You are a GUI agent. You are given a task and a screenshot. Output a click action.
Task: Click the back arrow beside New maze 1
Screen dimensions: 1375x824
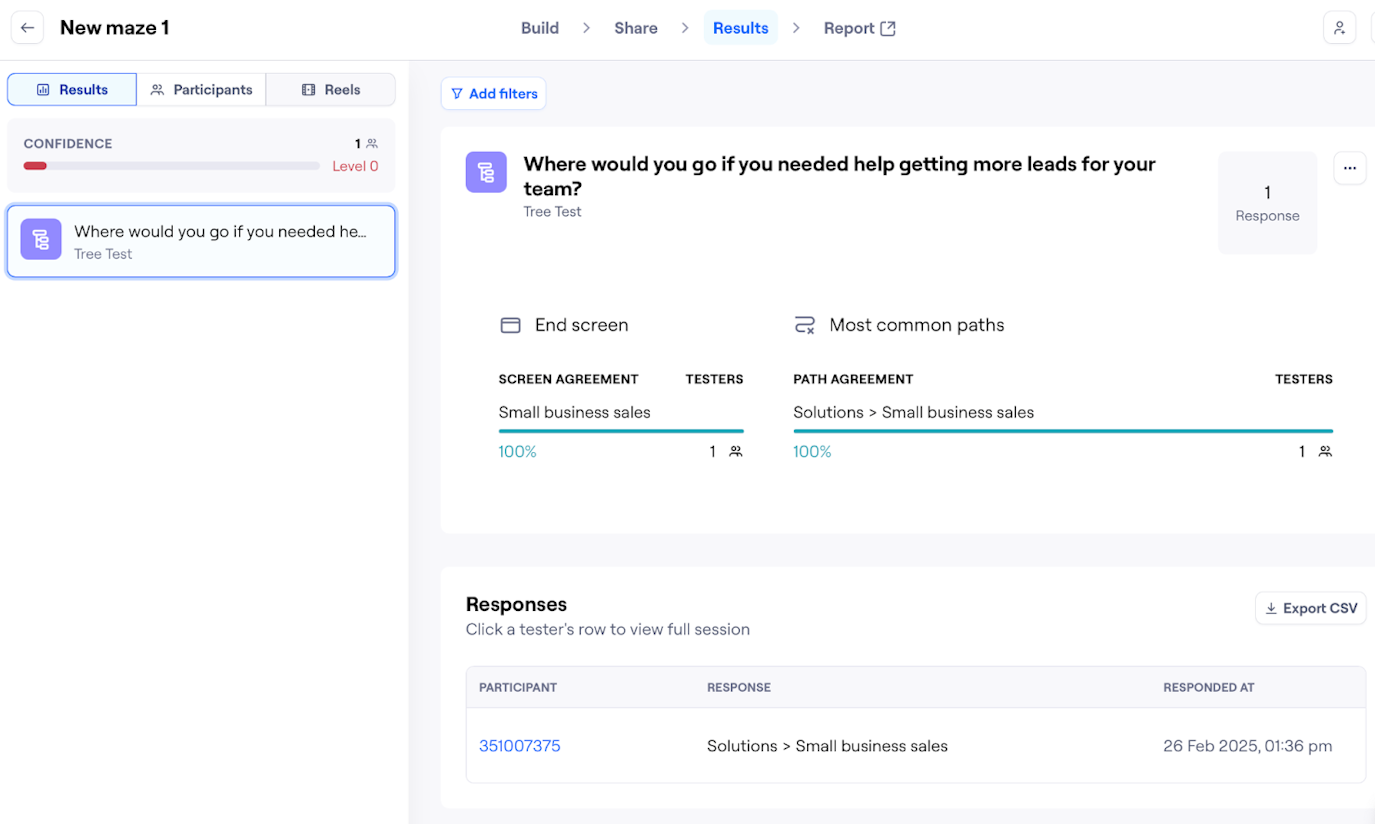(x=27, y=27)
